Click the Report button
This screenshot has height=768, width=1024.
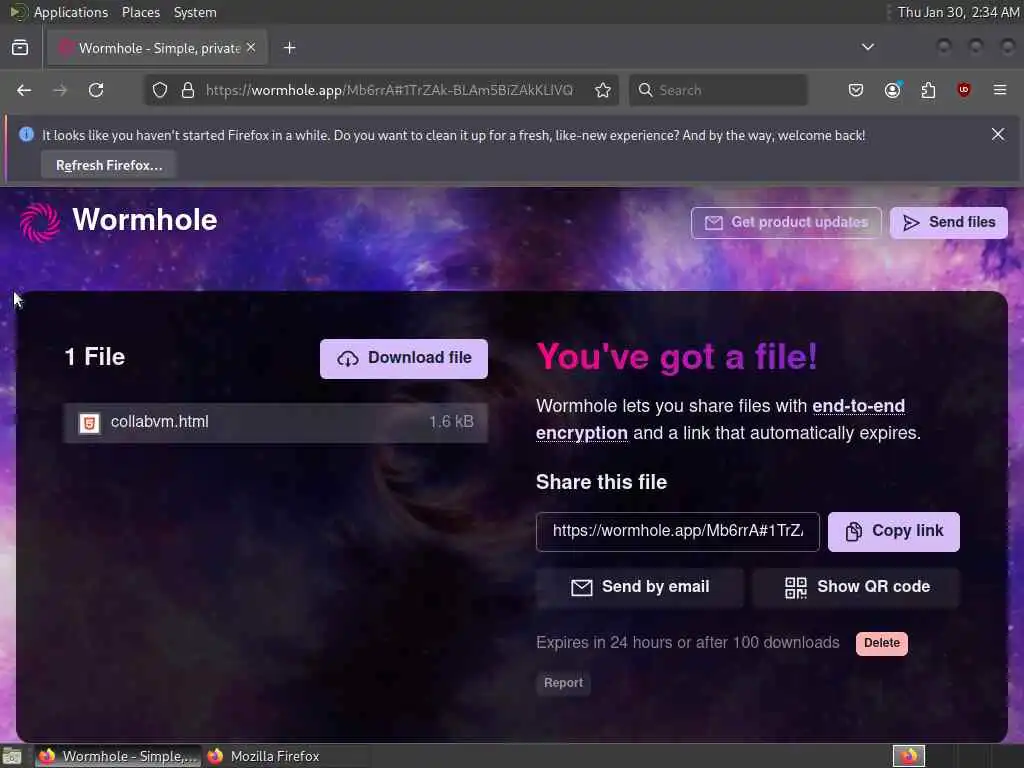coord(564,683)
